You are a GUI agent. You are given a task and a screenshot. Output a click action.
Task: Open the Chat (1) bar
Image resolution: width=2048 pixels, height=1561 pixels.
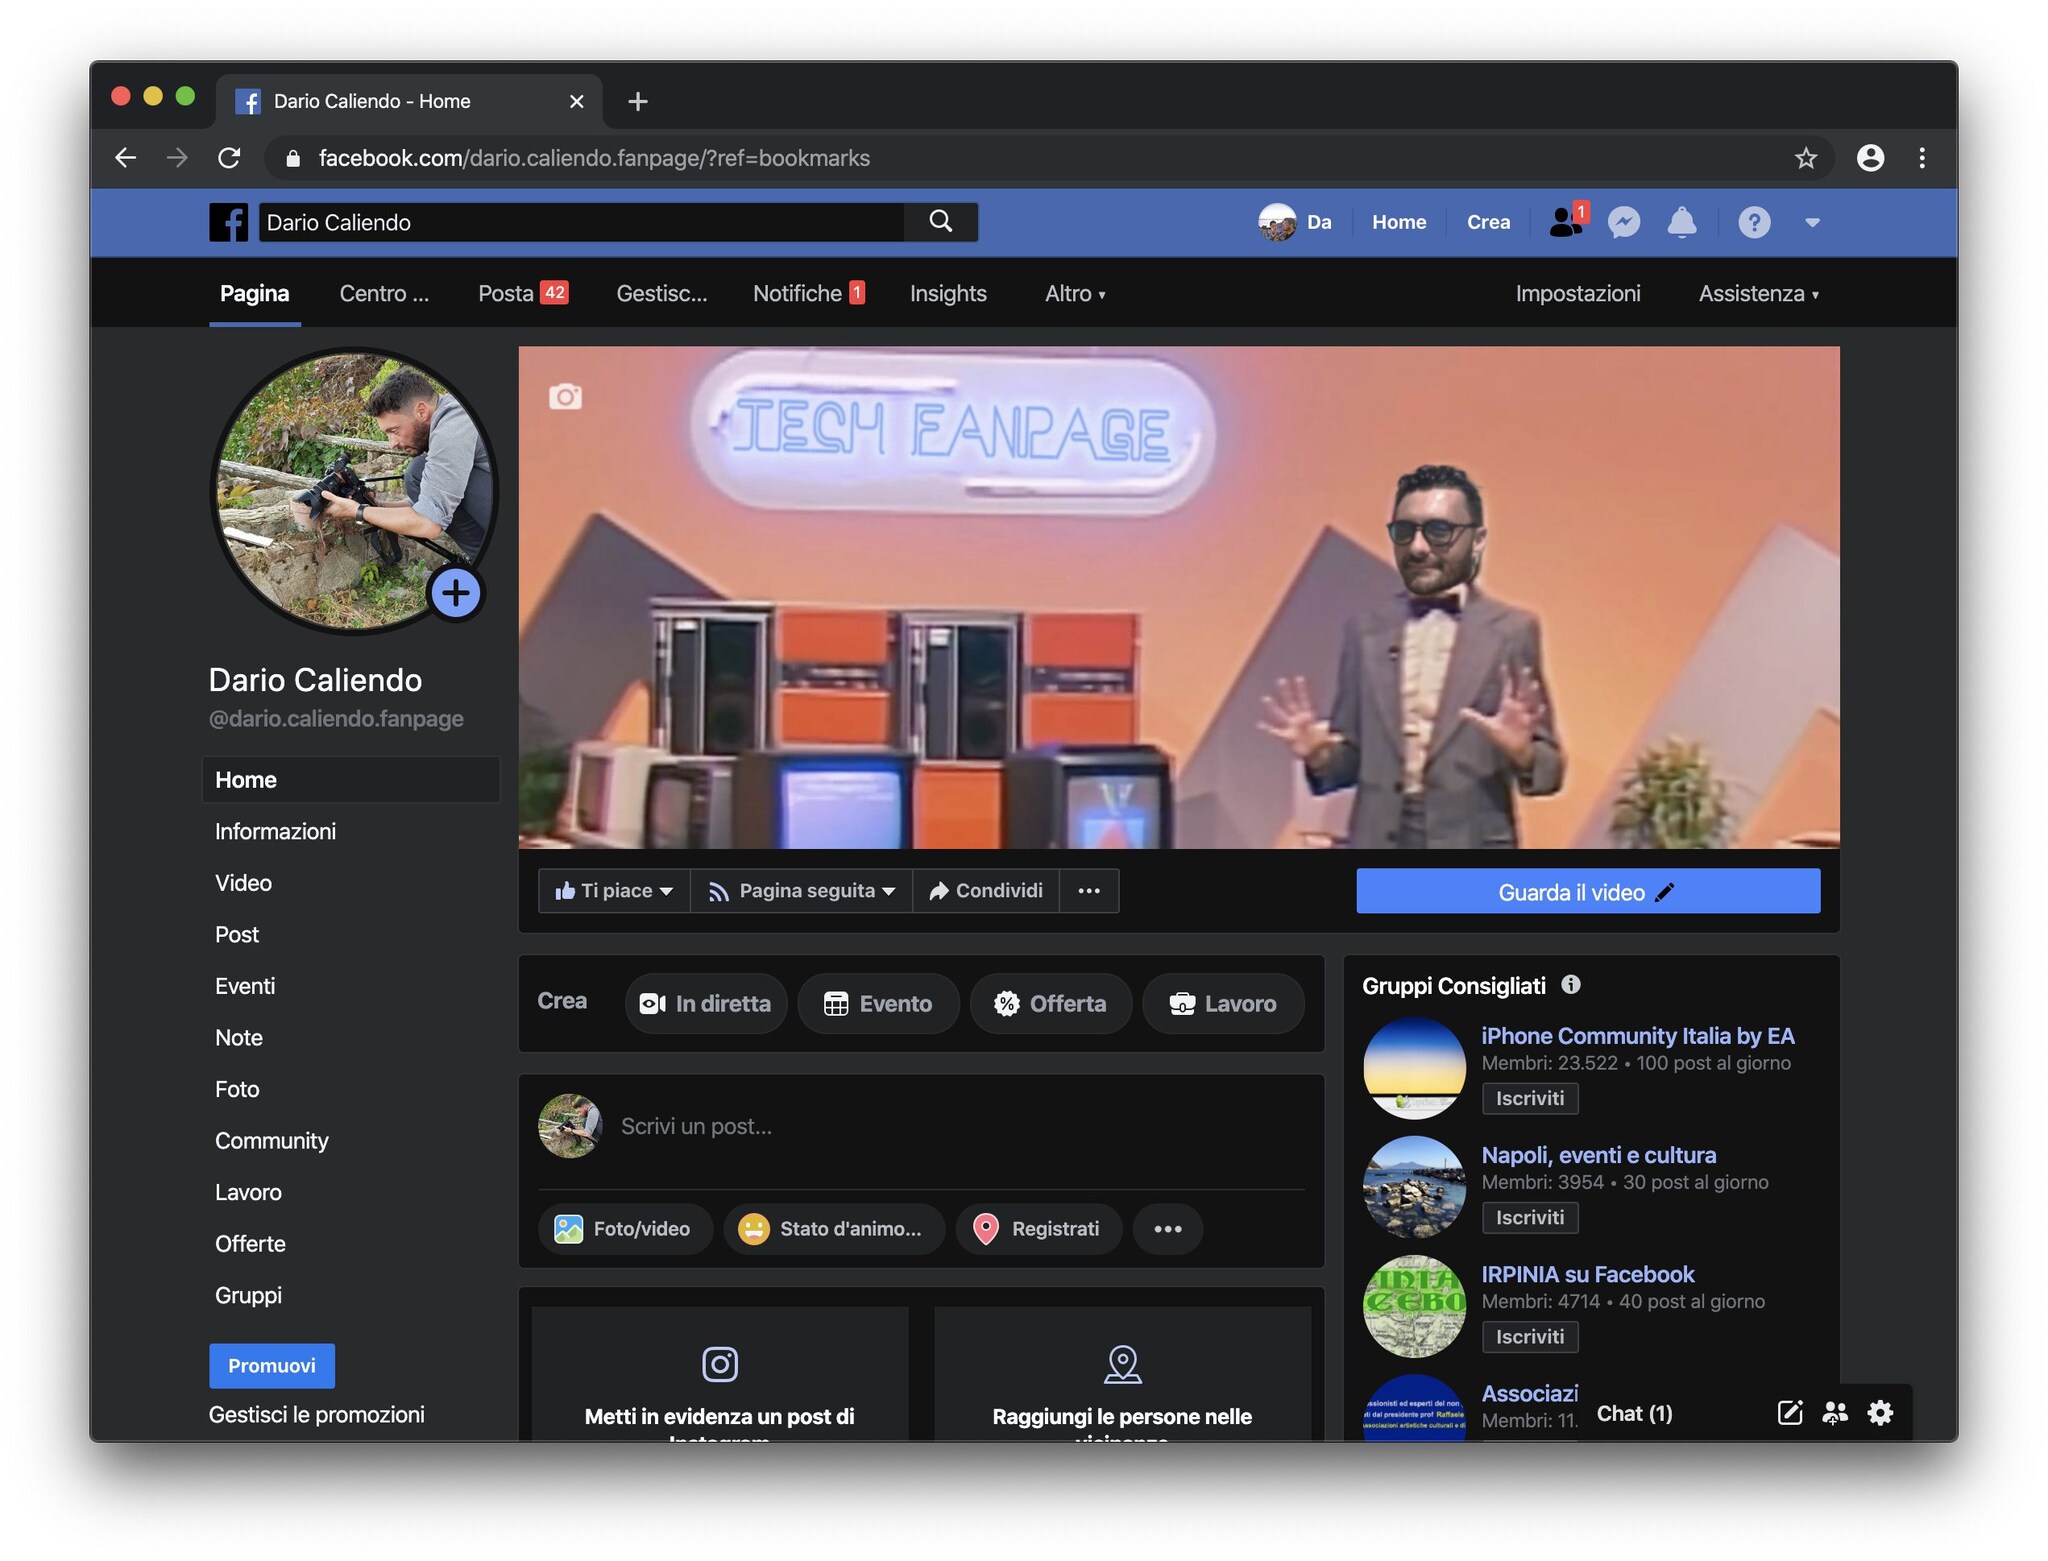point(1634,1412)
